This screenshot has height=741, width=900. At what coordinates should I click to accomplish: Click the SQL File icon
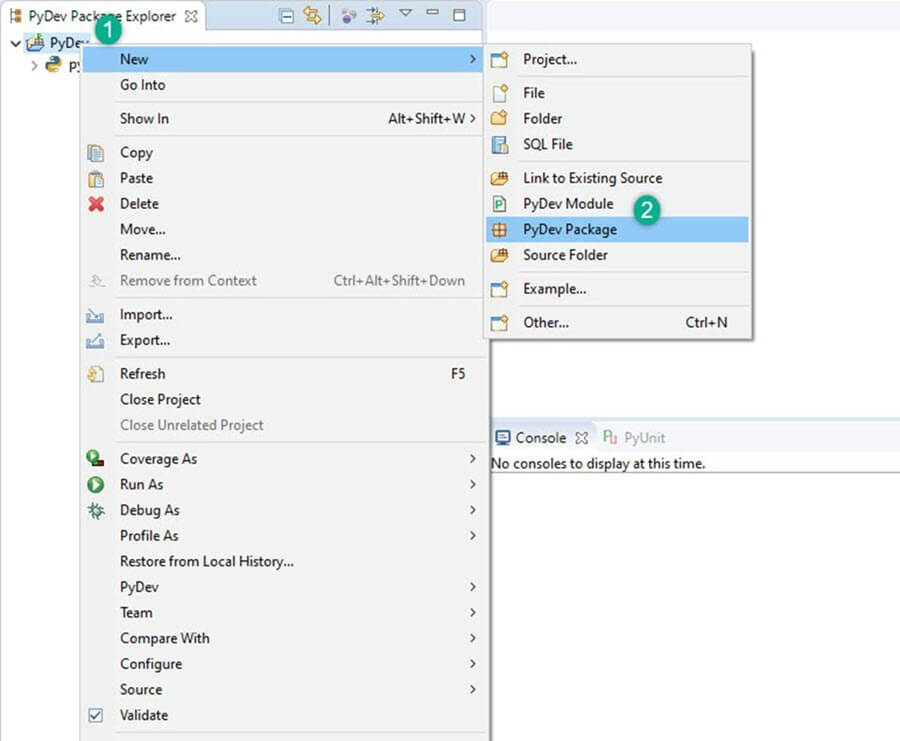pos(501,144)
